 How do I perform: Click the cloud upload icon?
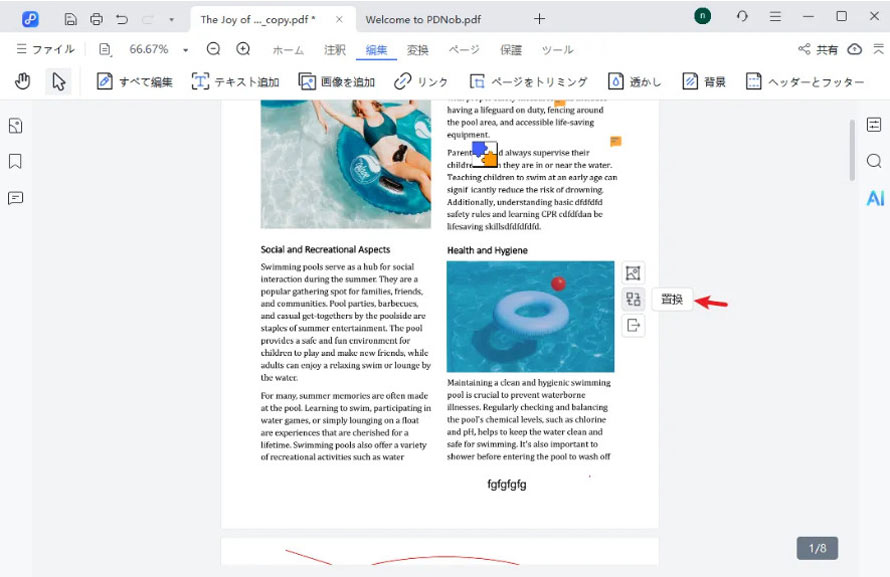tap(854, 49)
